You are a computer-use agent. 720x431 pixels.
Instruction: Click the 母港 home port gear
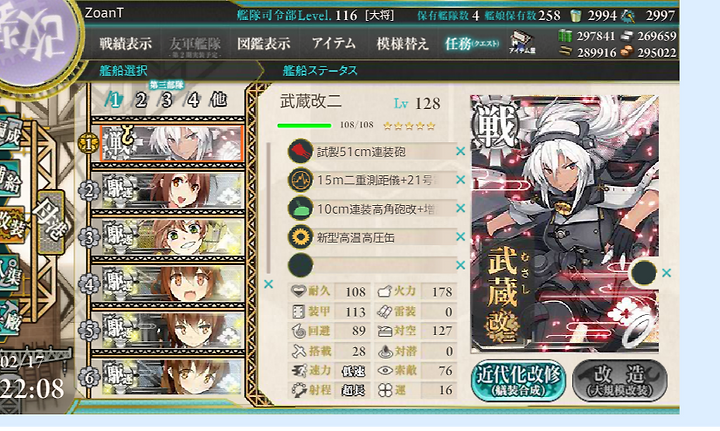point(50,222)
